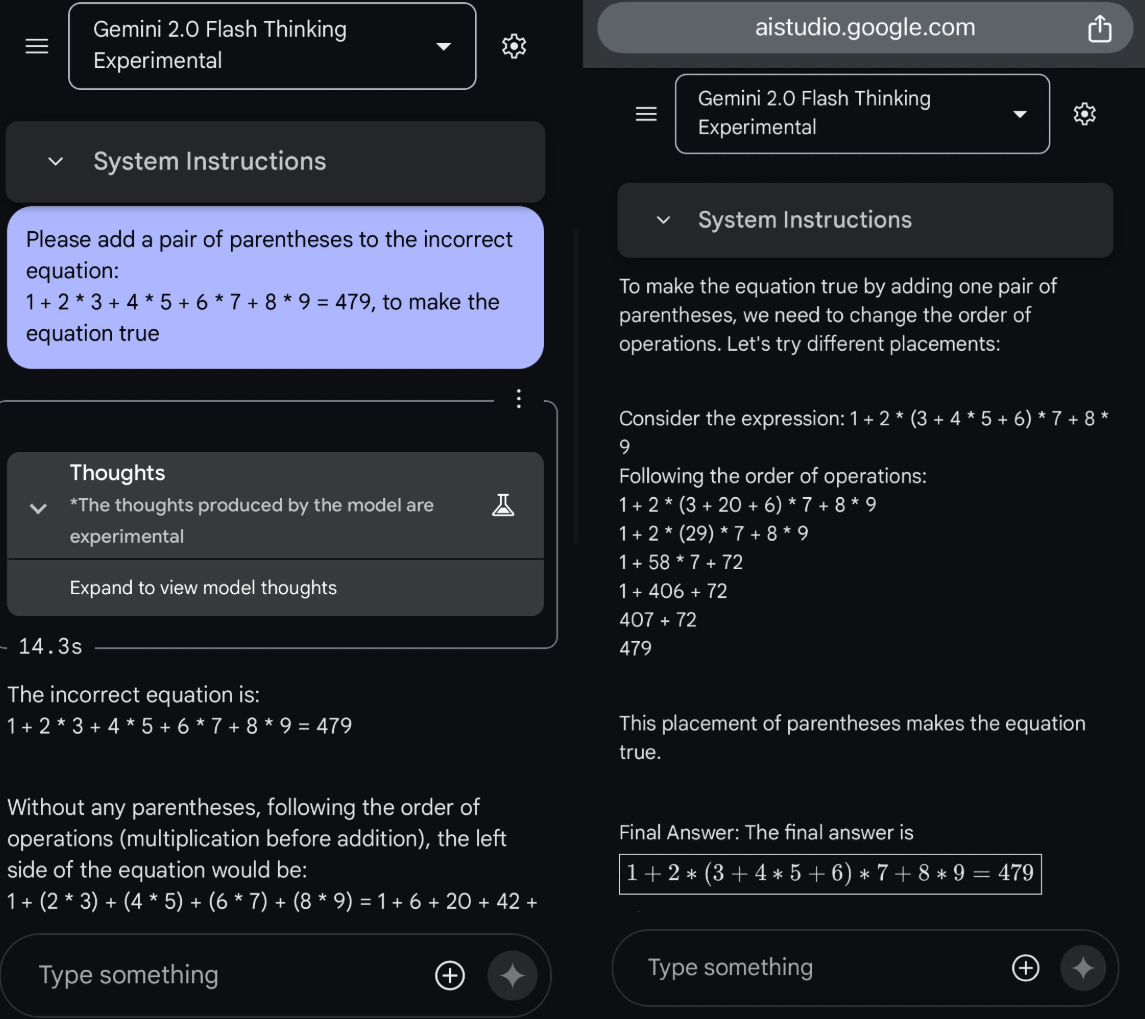This screenshot has width=1145, height=1019.
Task: Focus the left "Type something" input field
Action: click(x=220, y=976)
